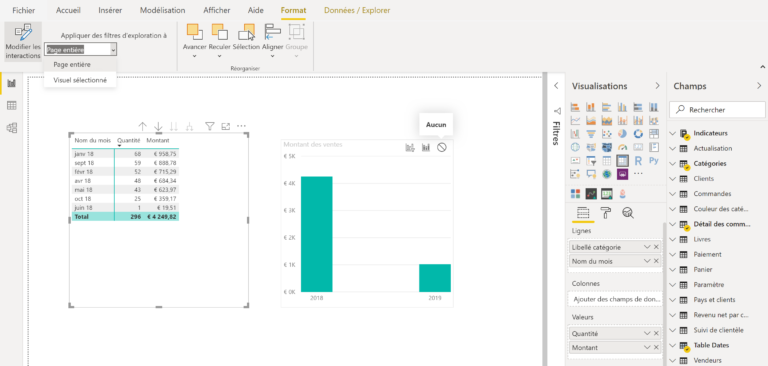The width and height of the screenshot is (768, 366).
Task: Open the Page entière combo box
Action: pyautogui.click(x=81, y=49)
